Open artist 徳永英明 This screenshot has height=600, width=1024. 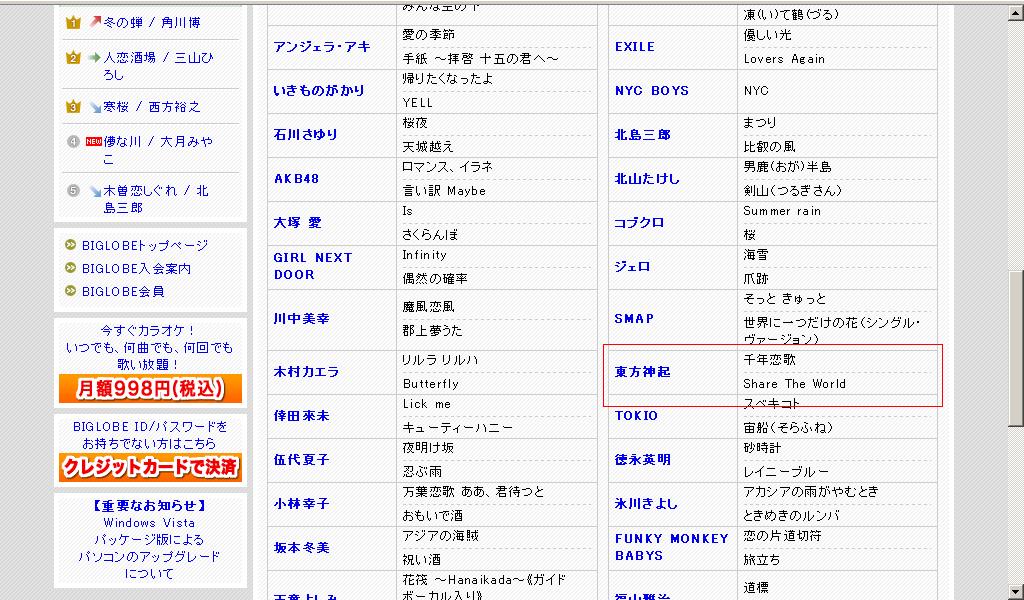tap(643, 460)
